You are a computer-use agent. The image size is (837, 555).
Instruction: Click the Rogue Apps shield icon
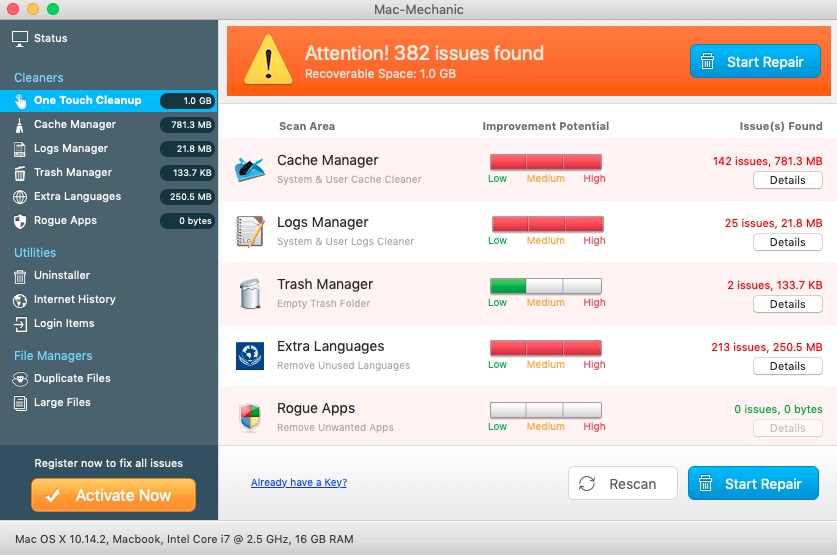(x=249, y=417)
